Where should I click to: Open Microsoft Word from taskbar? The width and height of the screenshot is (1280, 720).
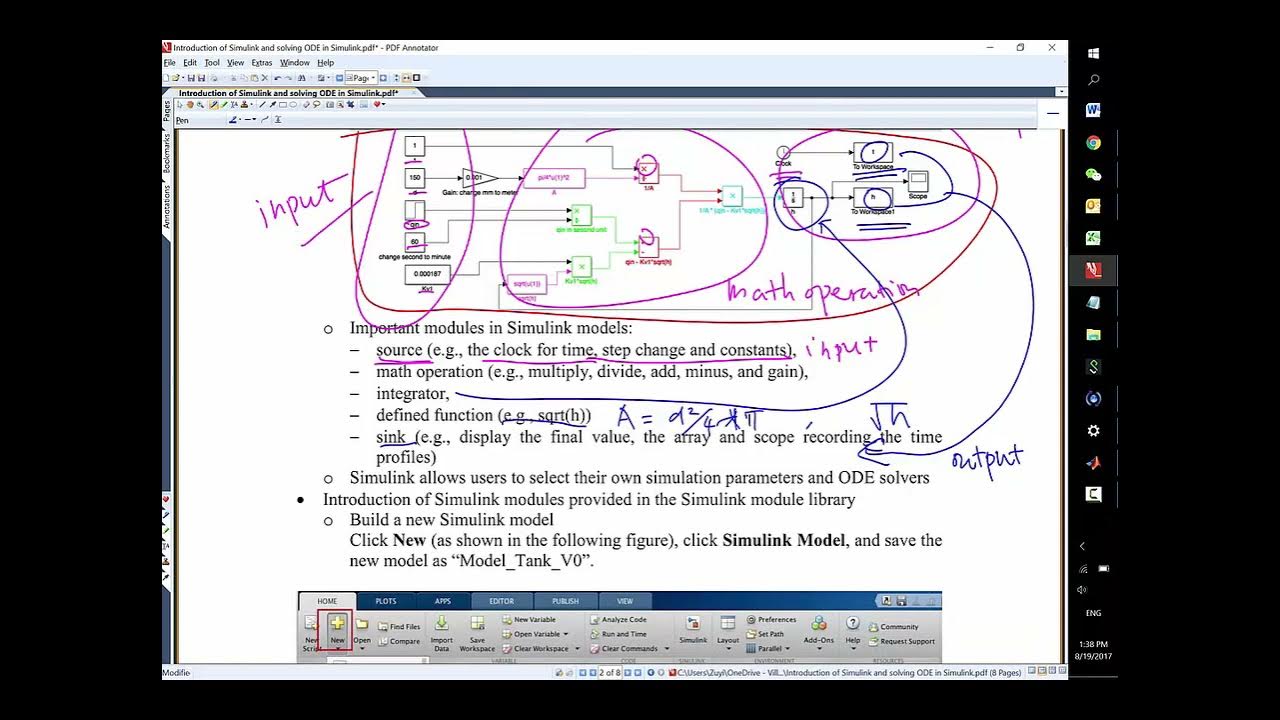pos(1093,110)
